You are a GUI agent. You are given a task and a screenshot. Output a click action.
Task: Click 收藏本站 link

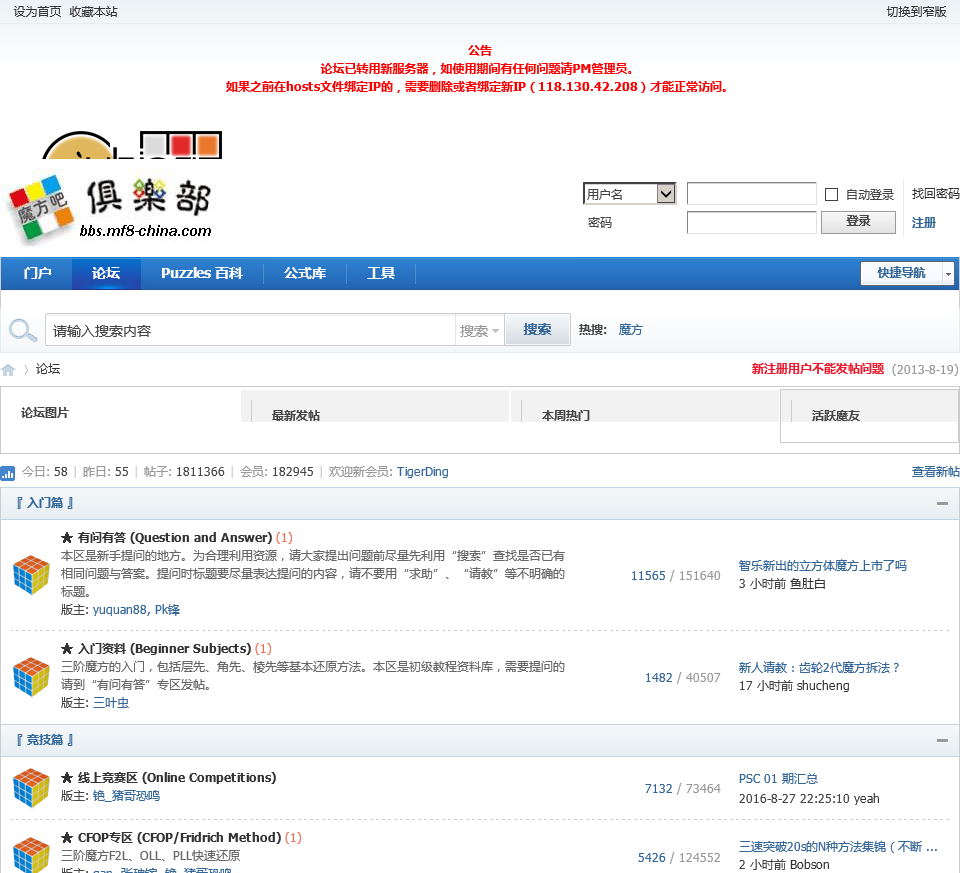point(94,12)
